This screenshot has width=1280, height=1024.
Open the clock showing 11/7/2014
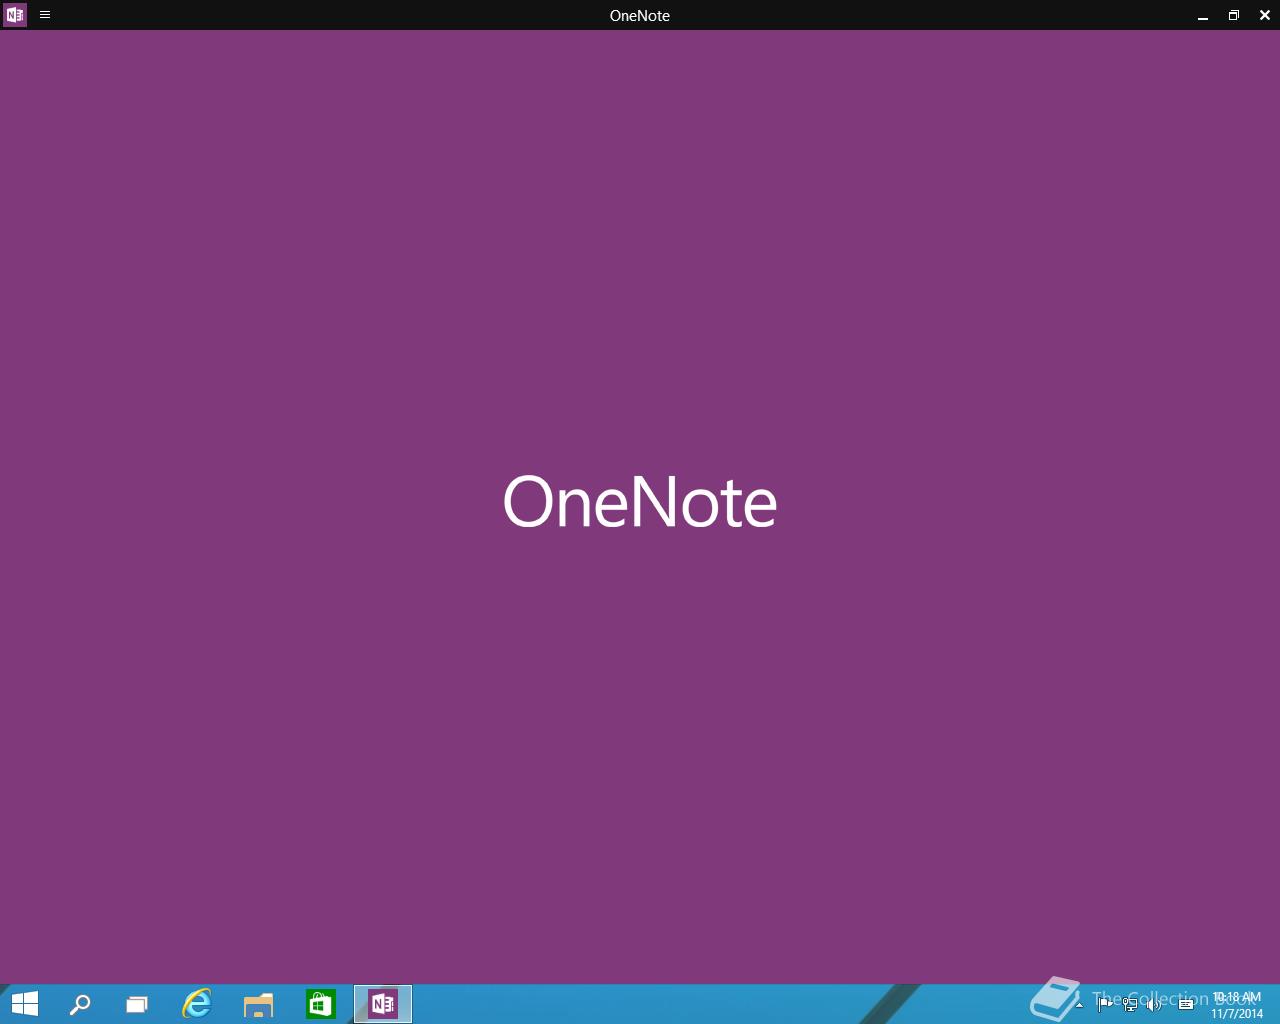point(1237,1005)
